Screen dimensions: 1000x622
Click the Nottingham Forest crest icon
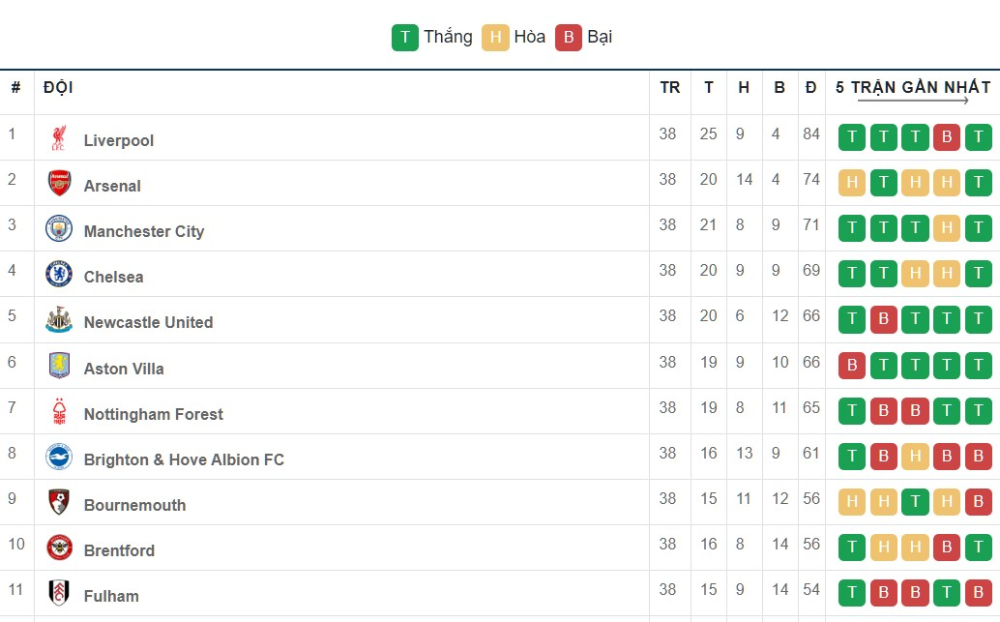(x=59, y=412)
